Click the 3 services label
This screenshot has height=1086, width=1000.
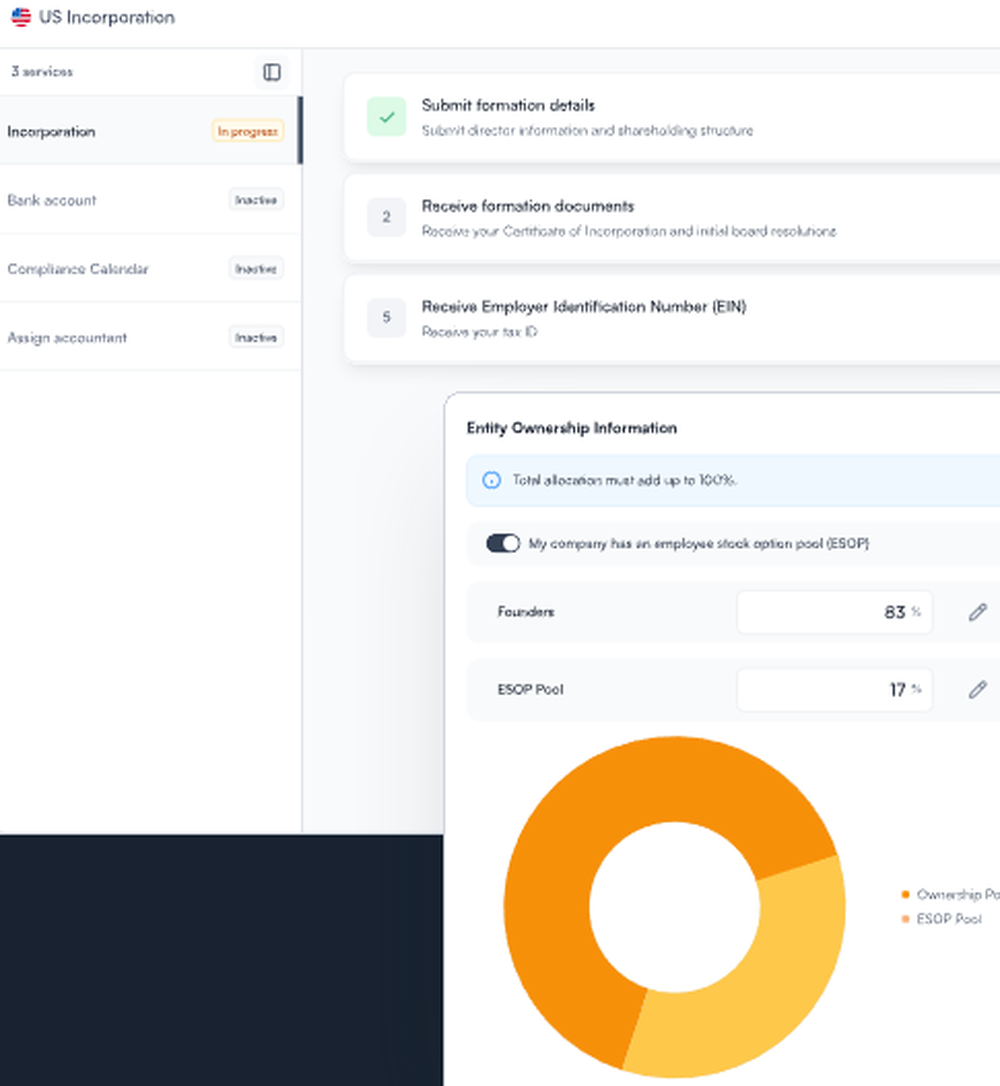pos(42,71)
